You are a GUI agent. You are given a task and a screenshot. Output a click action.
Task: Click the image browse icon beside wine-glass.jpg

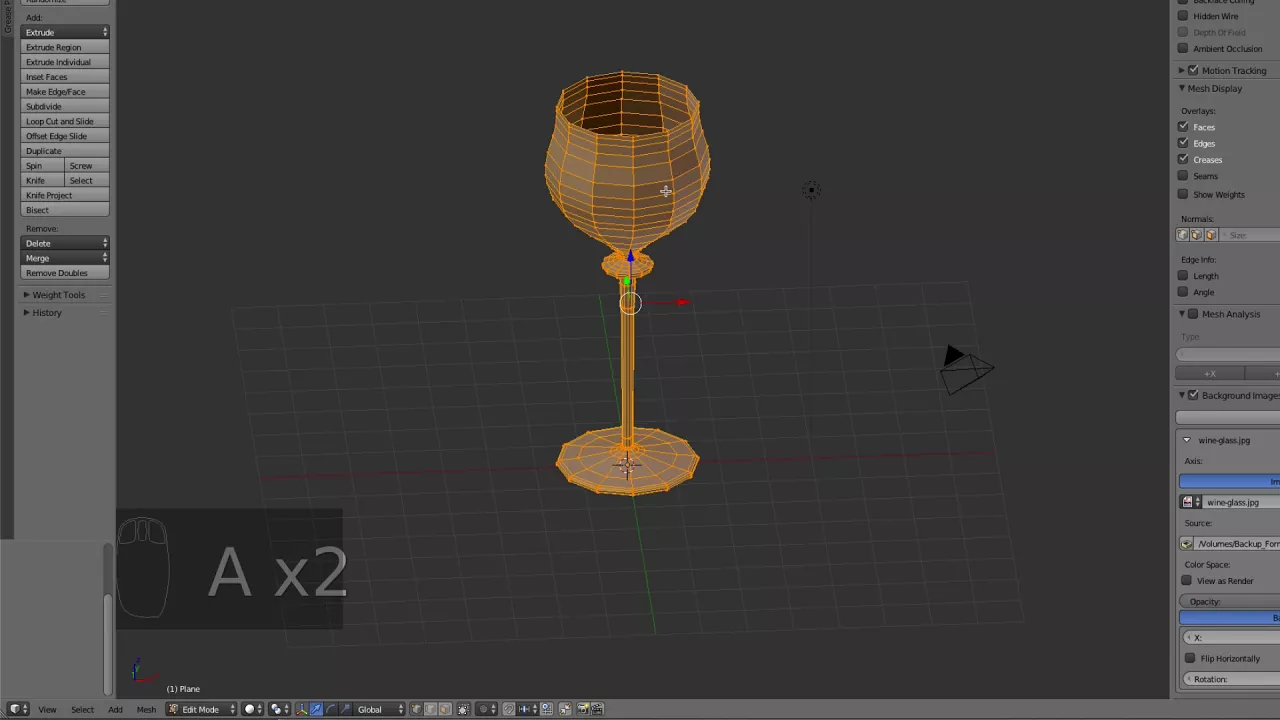tap(1190, 502)
